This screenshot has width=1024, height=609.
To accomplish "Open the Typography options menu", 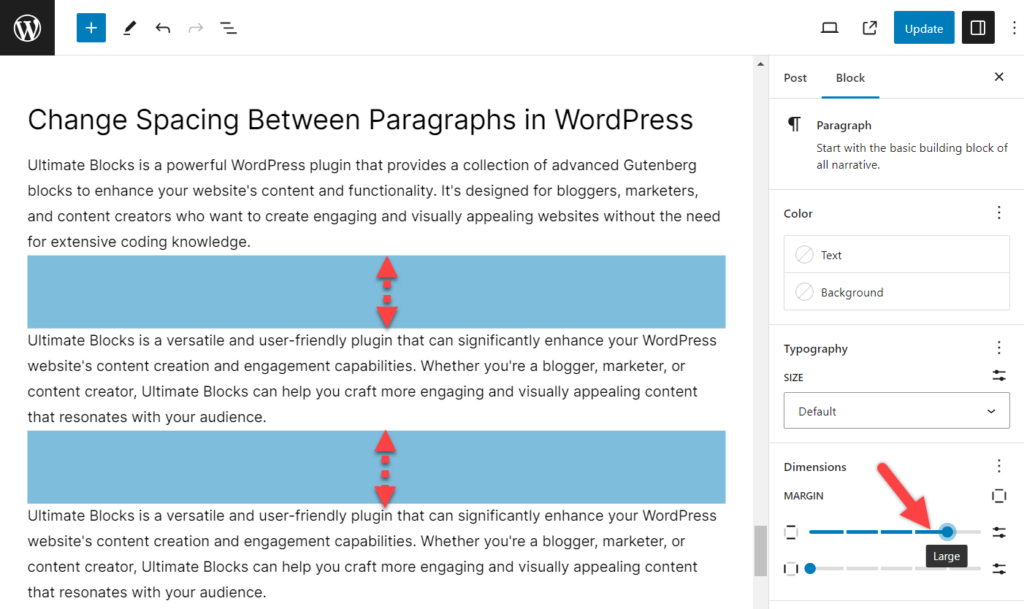I will point(998,347).
